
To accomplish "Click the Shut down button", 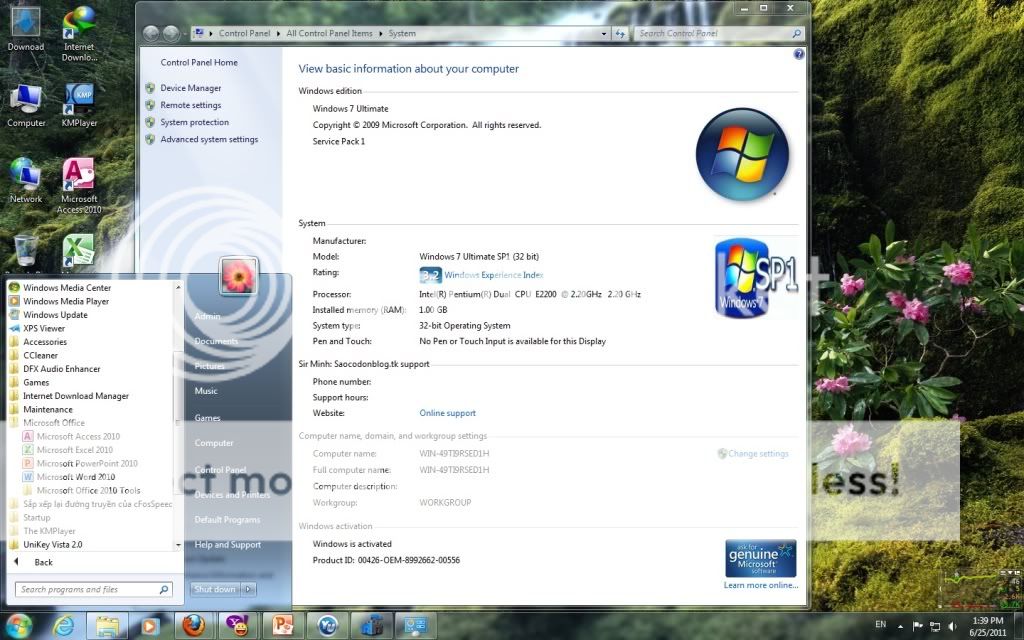I will 215,589.
